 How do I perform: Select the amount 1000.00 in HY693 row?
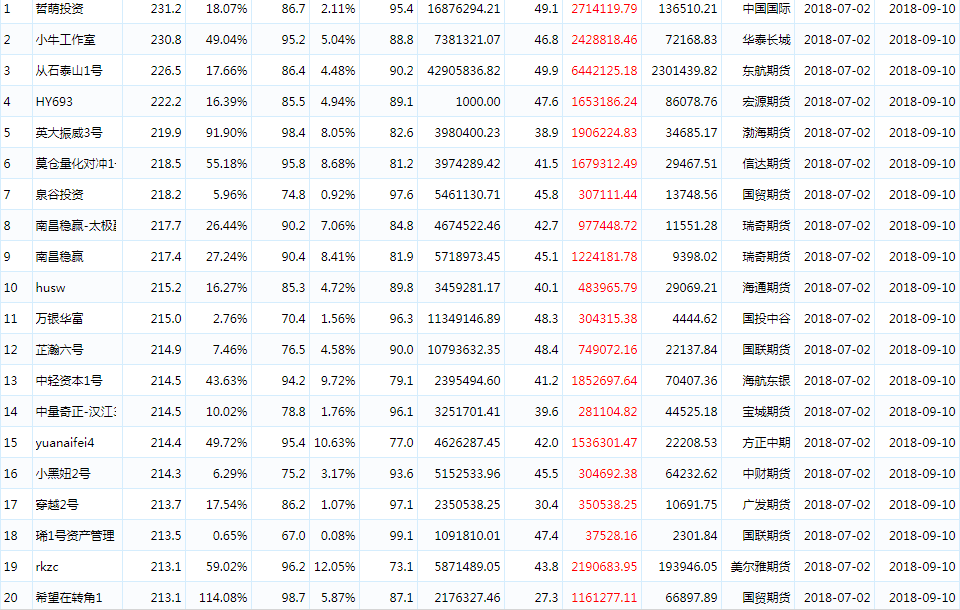click(478, 102)
